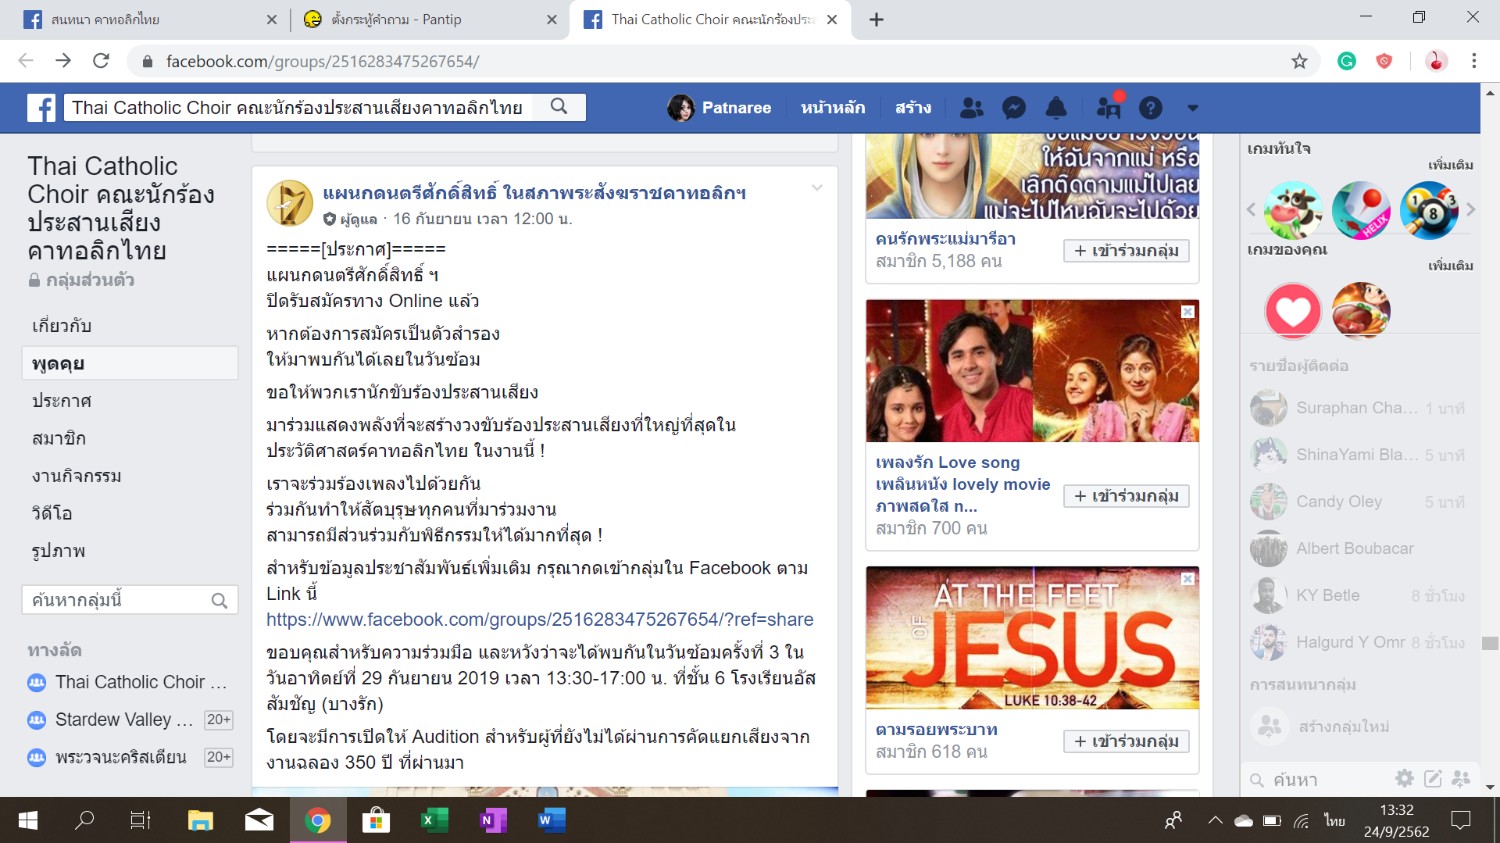Image resolution: width=1500 pixels, height=843 pixels.
Task: Open the cow game icon
Action: coord(1293,210)
